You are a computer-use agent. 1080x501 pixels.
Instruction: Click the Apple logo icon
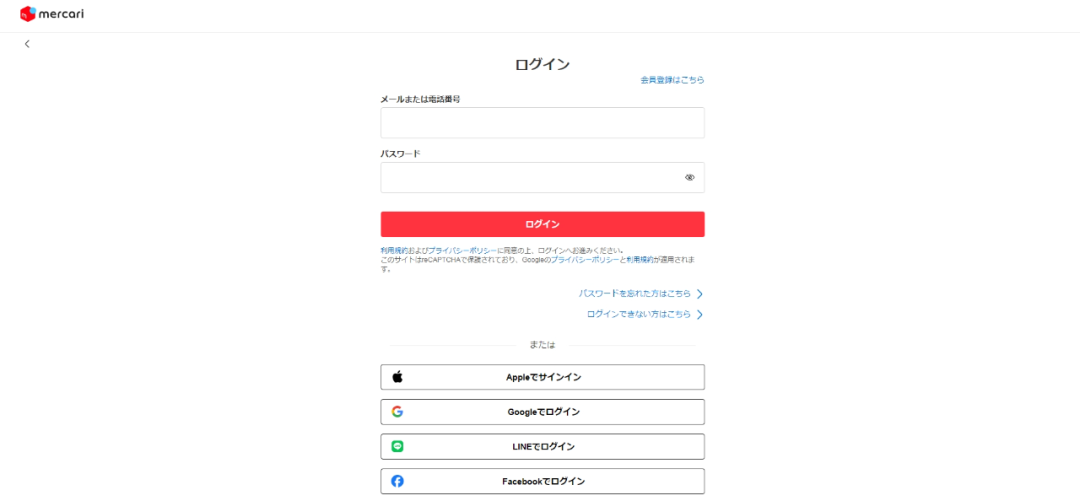pos(397,377)
